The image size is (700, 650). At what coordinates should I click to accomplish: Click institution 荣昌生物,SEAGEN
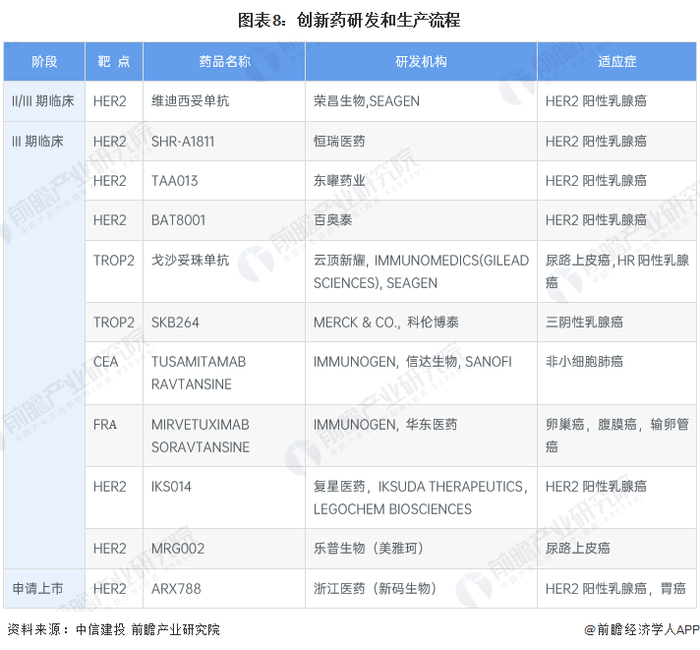[x=367, y=101]
